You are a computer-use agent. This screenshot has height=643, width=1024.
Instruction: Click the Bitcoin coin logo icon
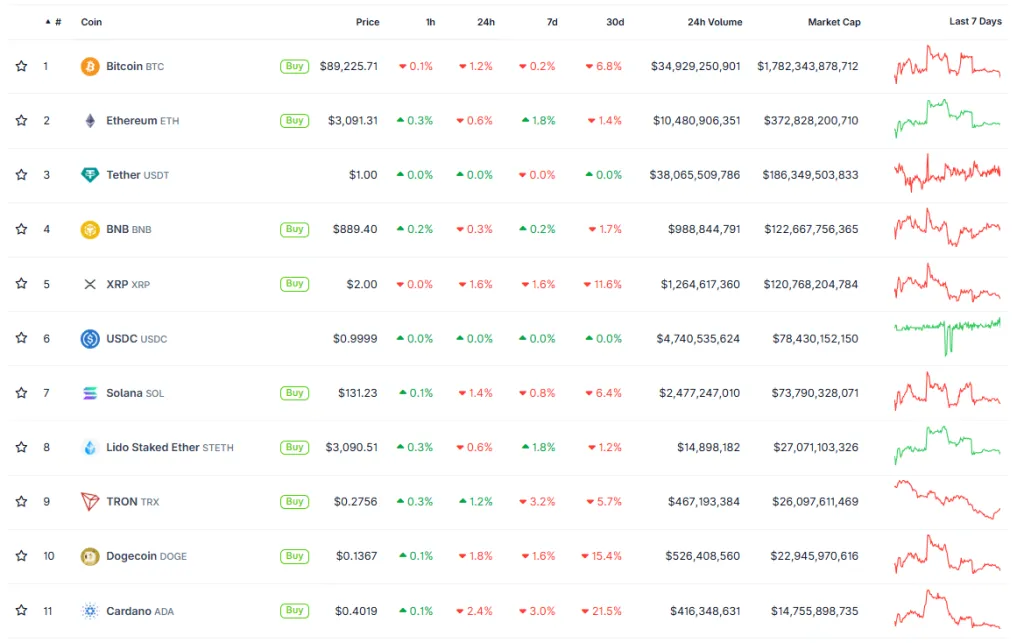point(90,66)
